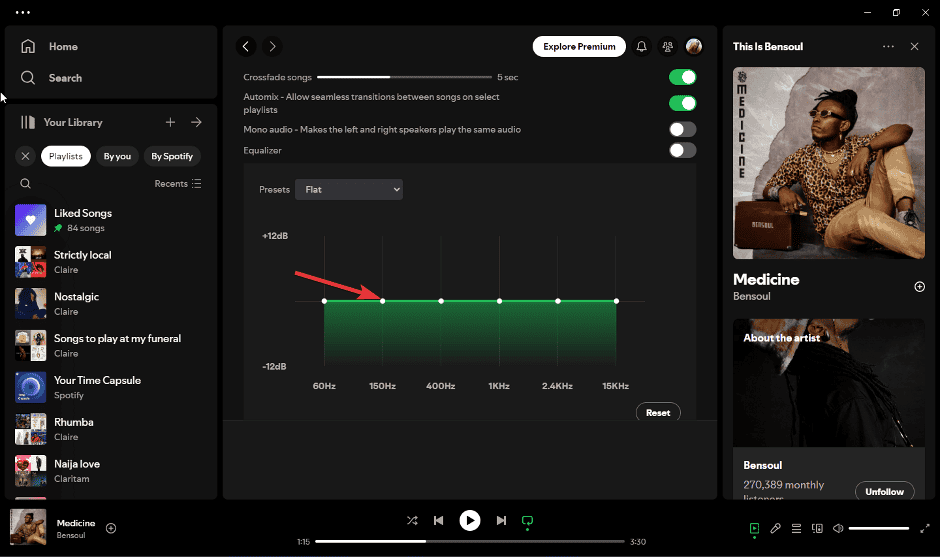Enable Mono audio toggle
Image resolution: width=940 pixels, height=557 pixels.
click(682, 130)
